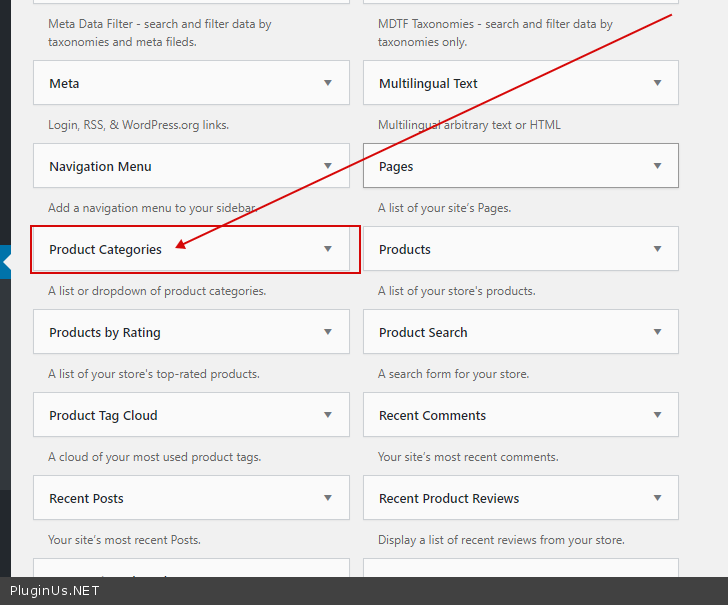Image resolution: width=728 pixels, height=605 pixels.
Task: Select the Recent Product Reviews title
Action: tap(449, 499)
